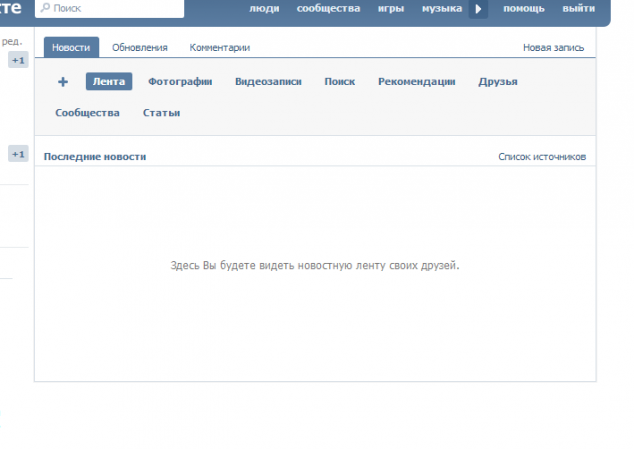
Task: Select the Друзья filter
Action: tap(498, 81)
